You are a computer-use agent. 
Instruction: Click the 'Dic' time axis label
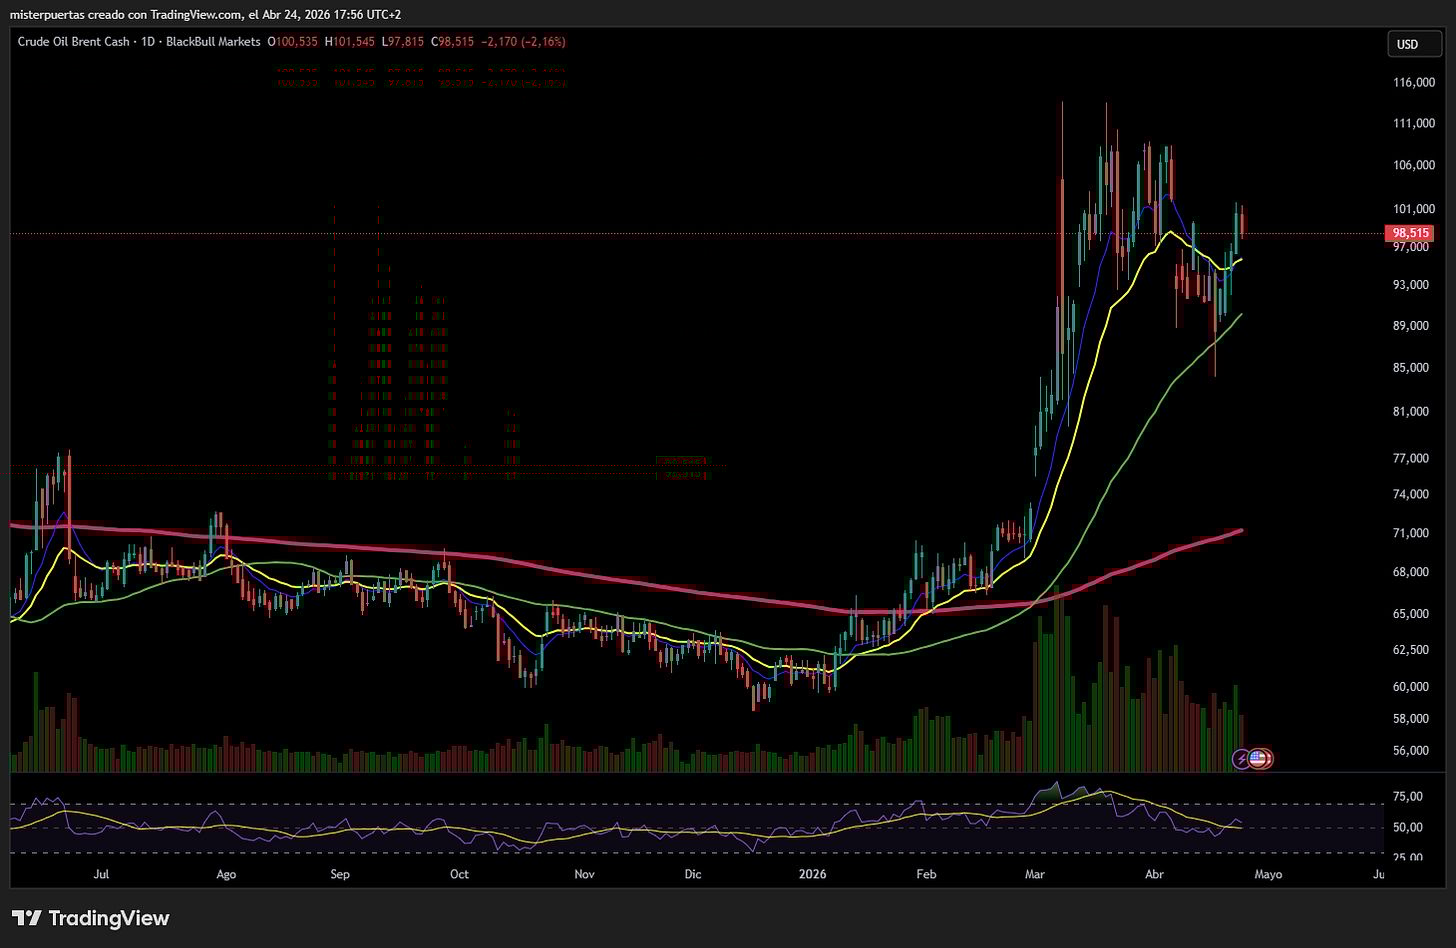click(693, 874)
